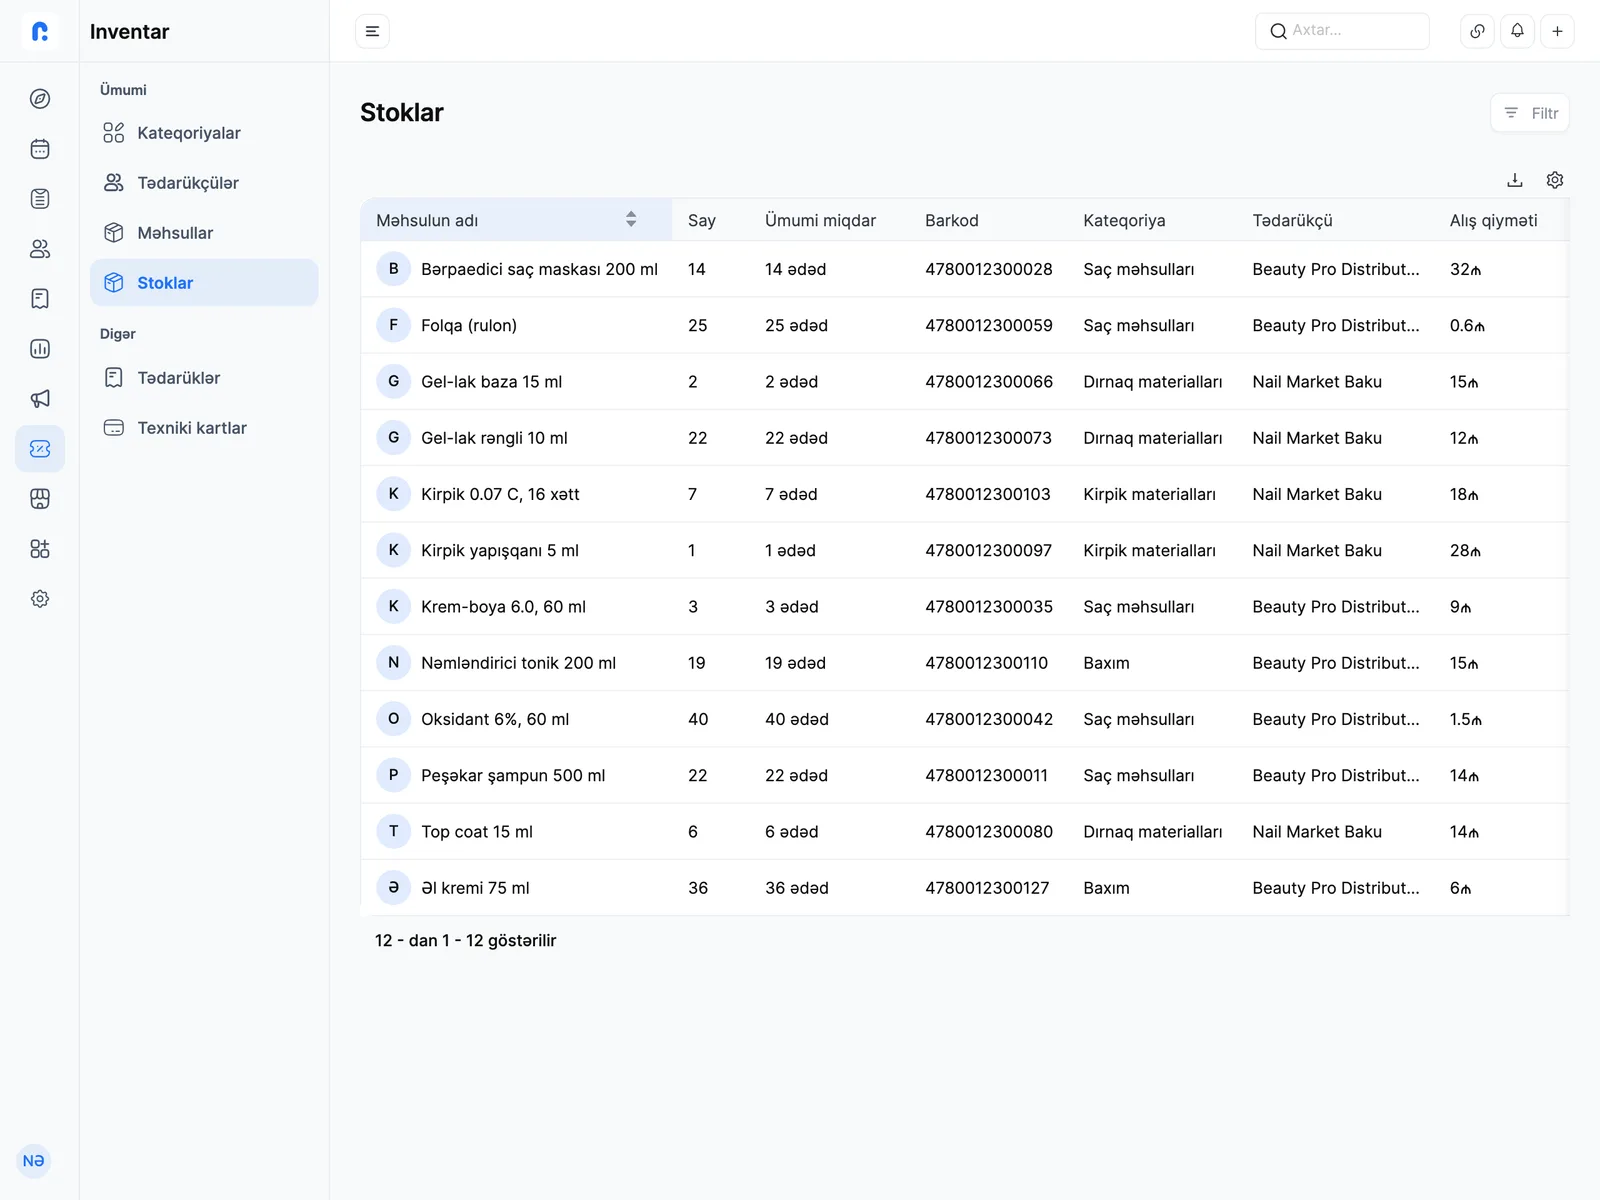The height and width of the screenshot is (1200, 1600).
Task: Open notifications bell
Action: point(1517,31)
